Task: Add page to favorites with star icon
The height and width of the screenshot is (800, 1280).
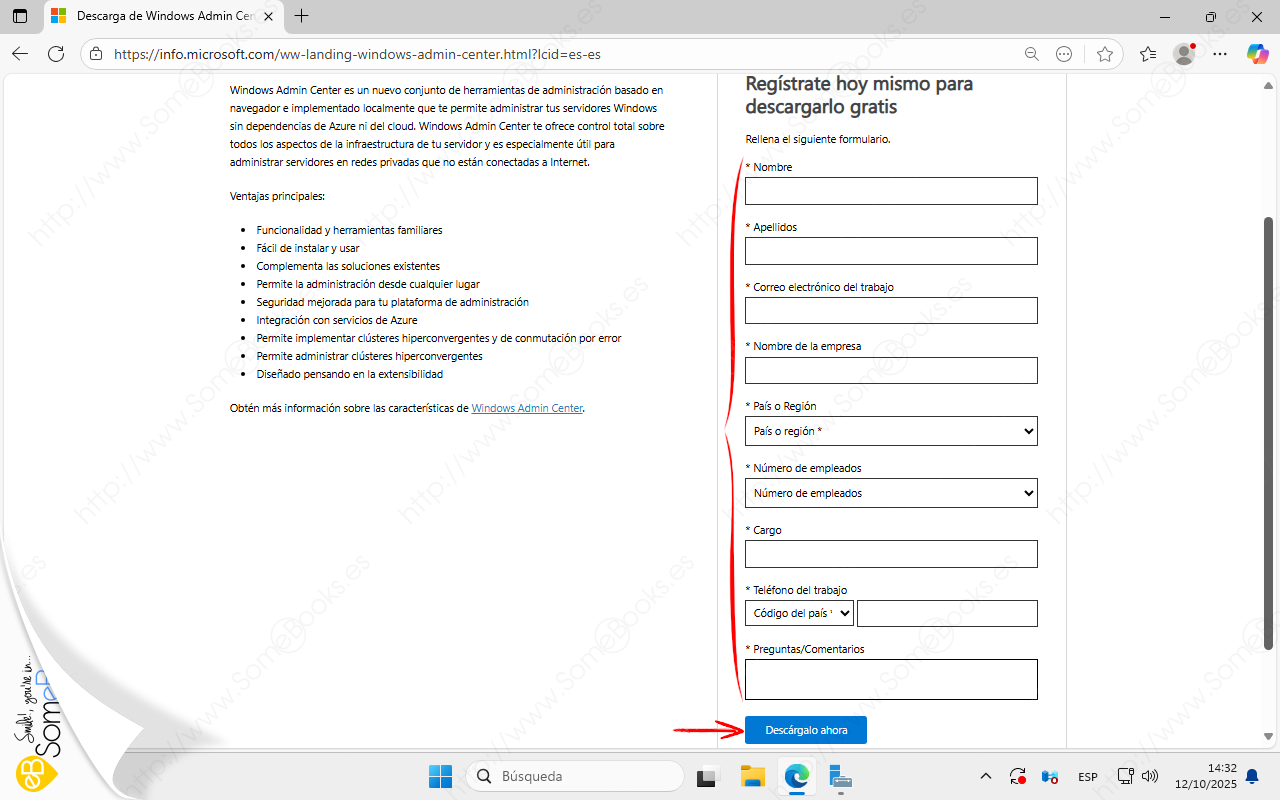Action: click(1104, 54)
